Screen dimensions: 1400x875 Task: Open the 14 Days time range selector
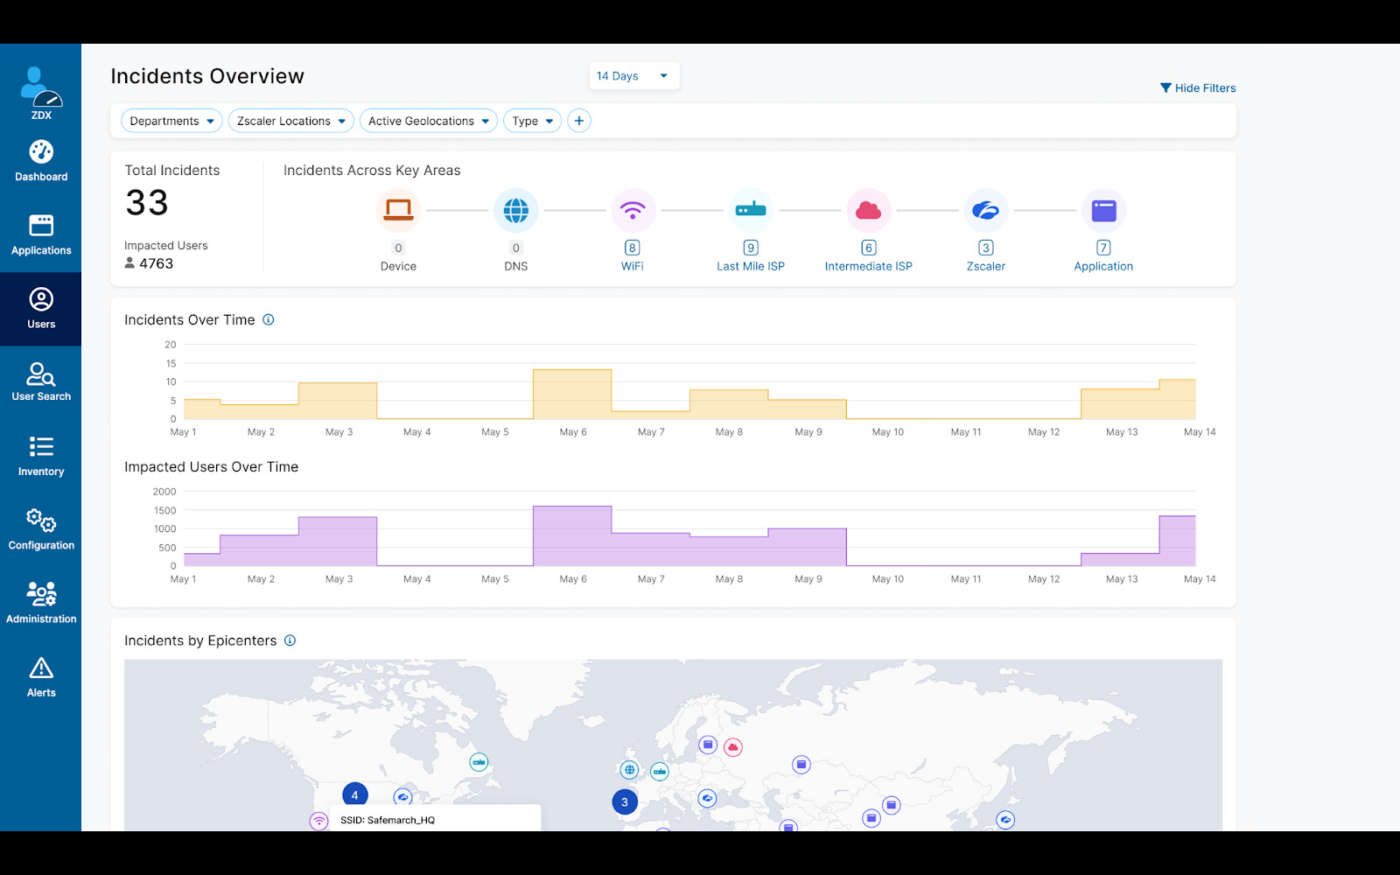tap(633, 75)
